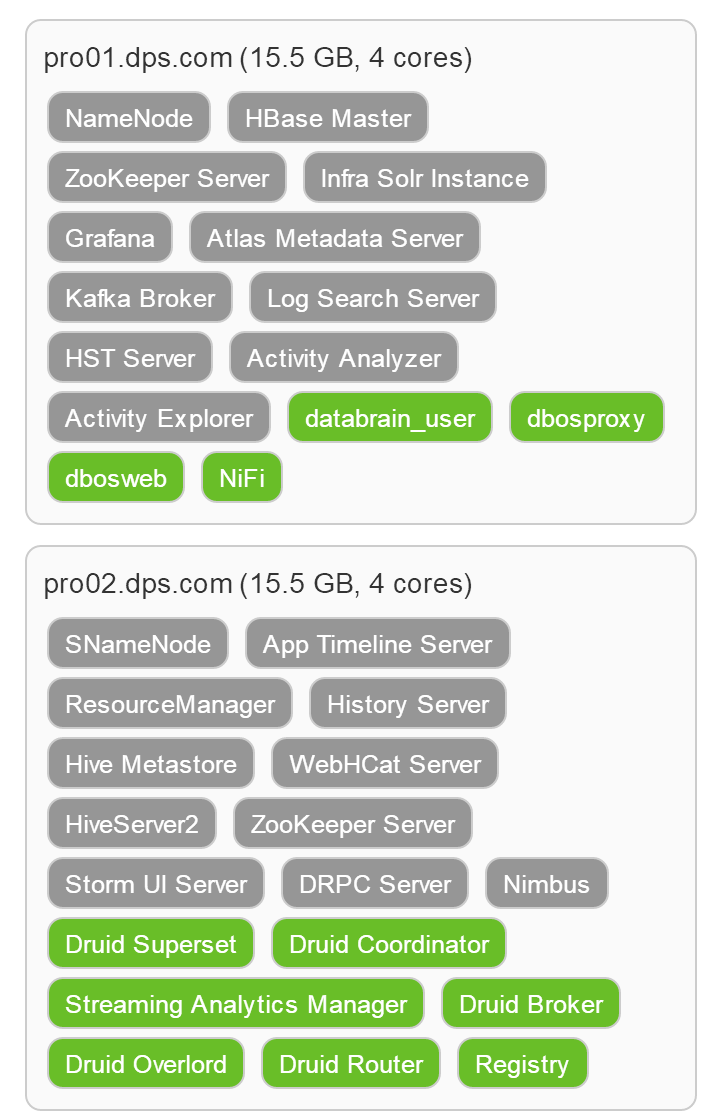This screenshot has width=715, height=1120.
Task: Select the NameNode component tag
Action: click(x=129, y=118)
